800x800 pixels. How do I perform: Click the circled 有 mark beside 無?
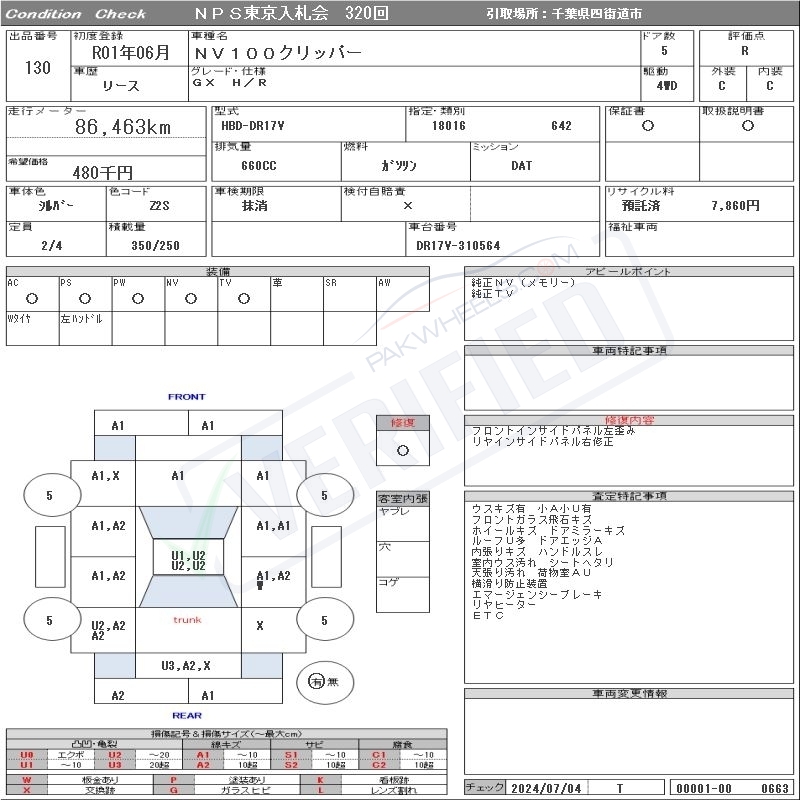click(x=316, y=681)
